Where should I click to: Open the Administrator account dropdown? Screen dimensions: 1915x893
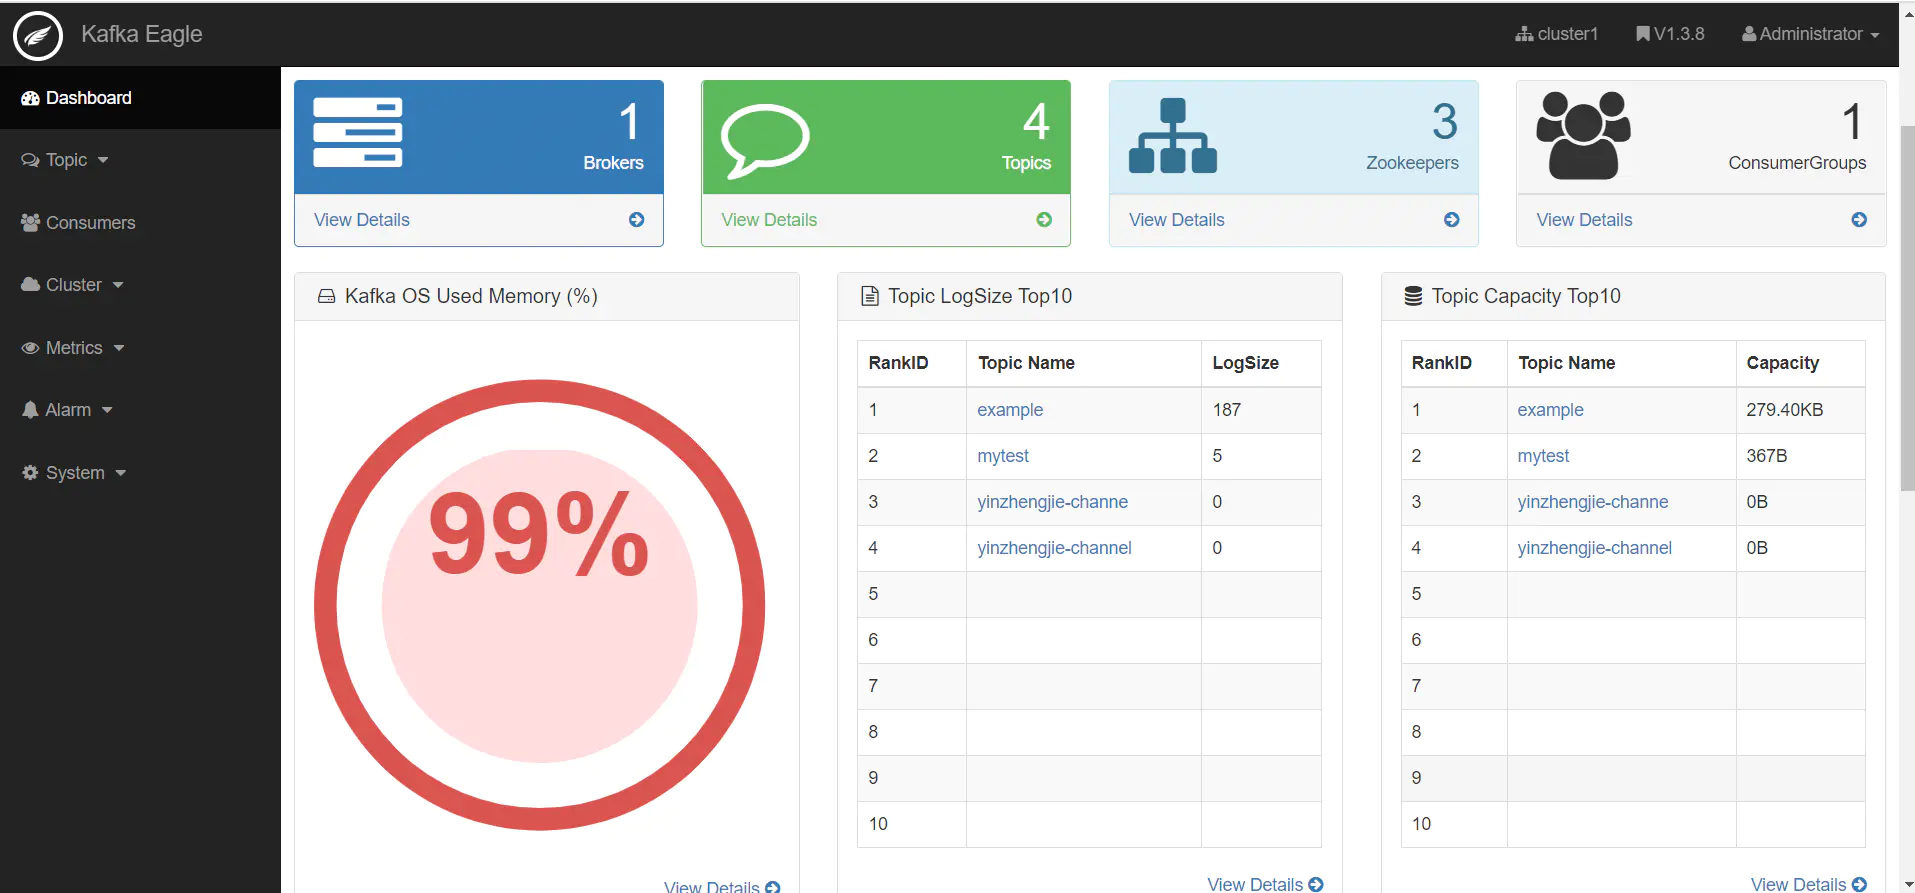(x=1810, y=34)
